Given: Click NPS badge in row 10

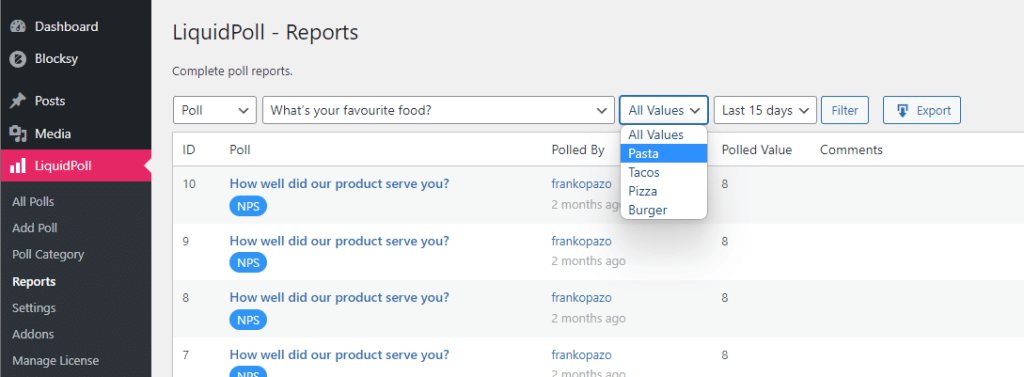Looking at the screenshot, I should pyautogui.click(x=248, y=206).
